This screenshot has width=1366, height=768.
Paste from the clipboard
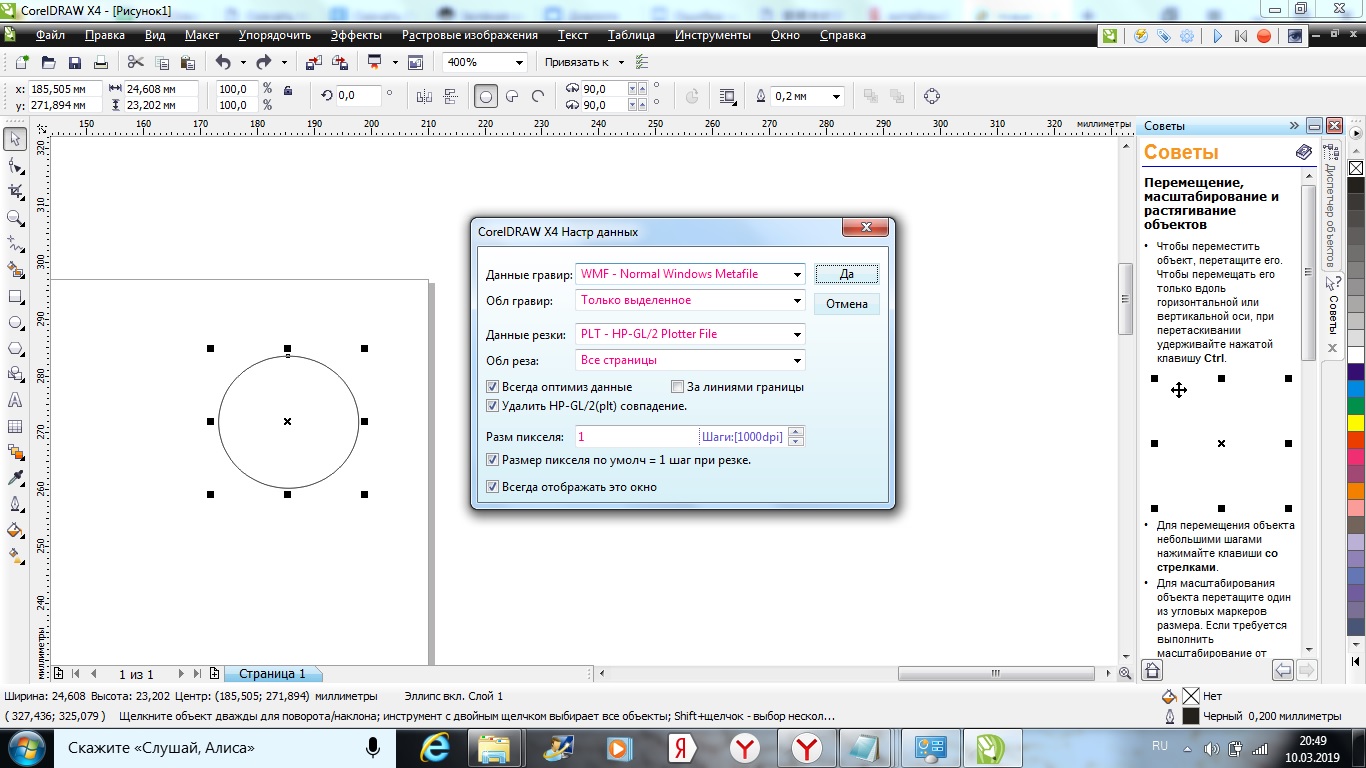tap(187, 62)
